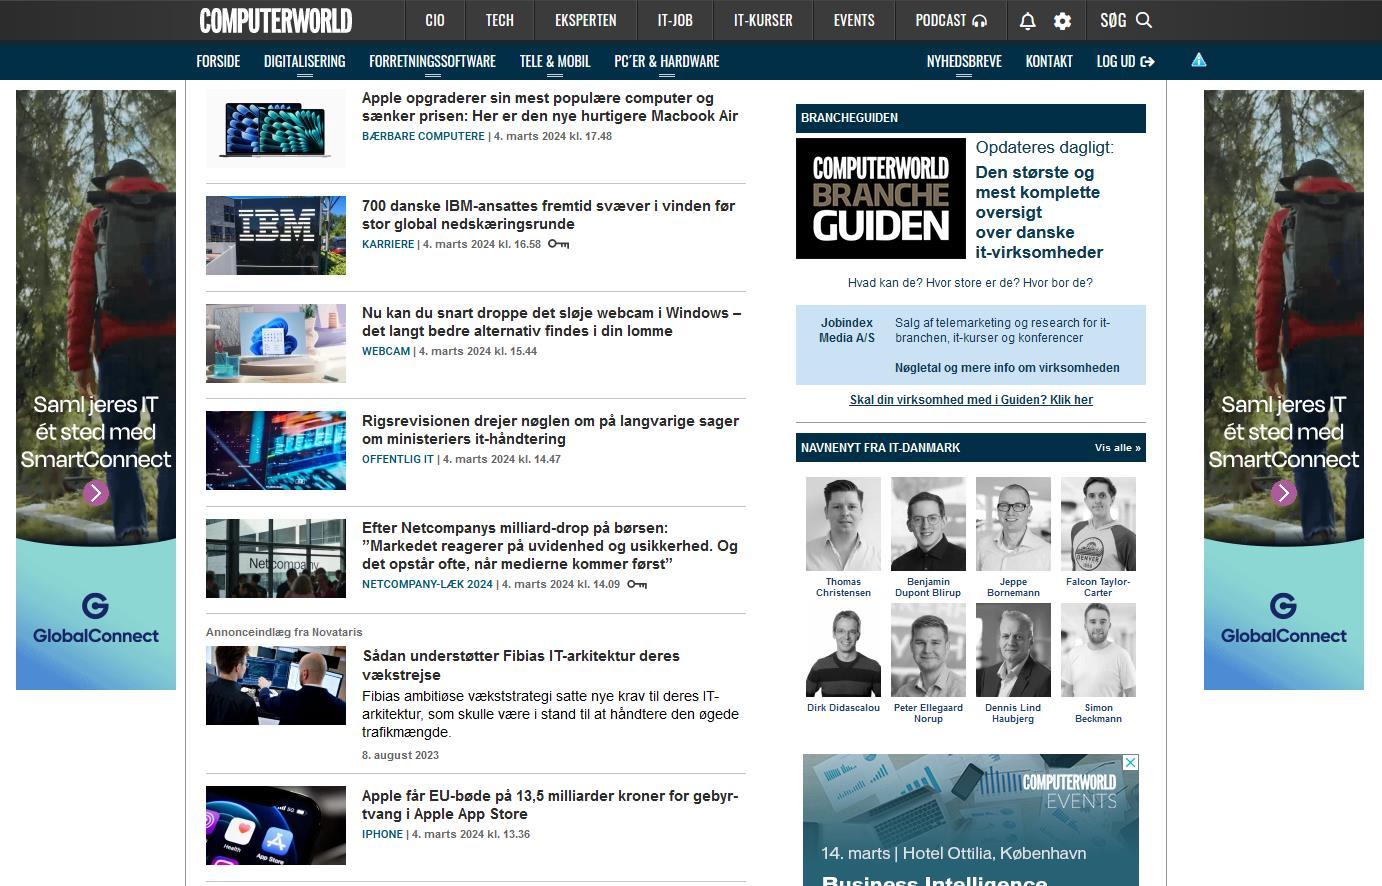
Task: Click the podcast headphones icon
Action: point(979,21)
